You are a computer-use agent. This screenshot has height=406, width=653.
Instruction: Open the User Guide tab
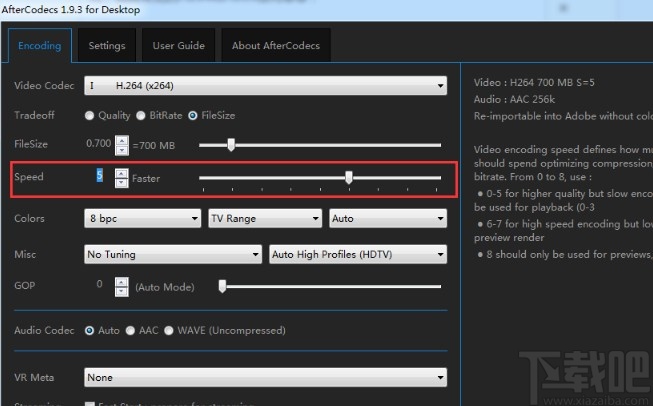tap(179, 45)
